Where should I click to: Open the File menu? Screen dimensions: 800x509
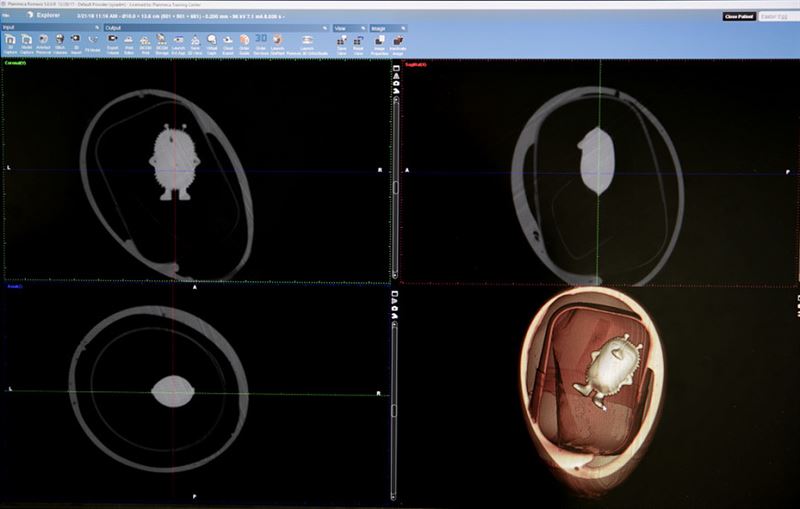[6, 16]
